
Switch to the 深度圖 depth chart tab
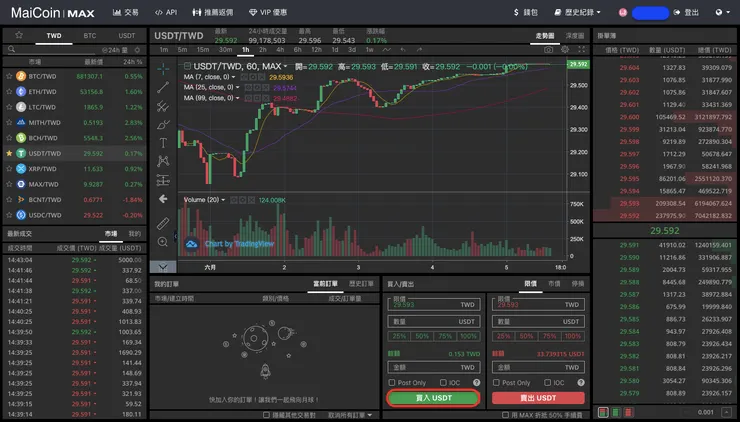575,35
